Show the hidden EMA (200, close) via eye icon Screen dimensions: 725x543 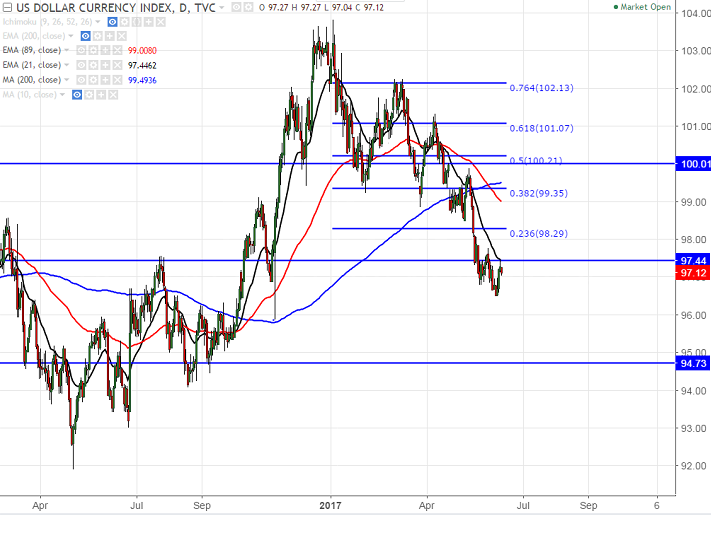click(x=86, y=36)
